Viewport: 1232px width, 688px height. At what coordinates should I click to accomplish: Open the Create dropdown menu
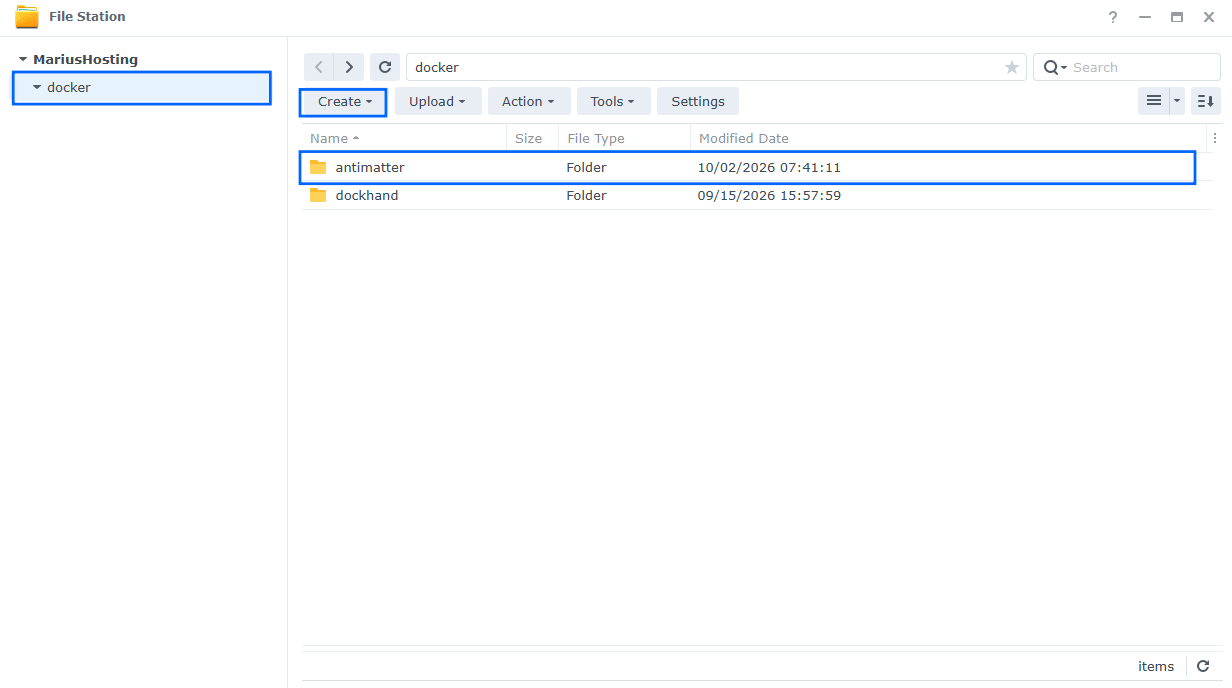(x=344, y=101)
